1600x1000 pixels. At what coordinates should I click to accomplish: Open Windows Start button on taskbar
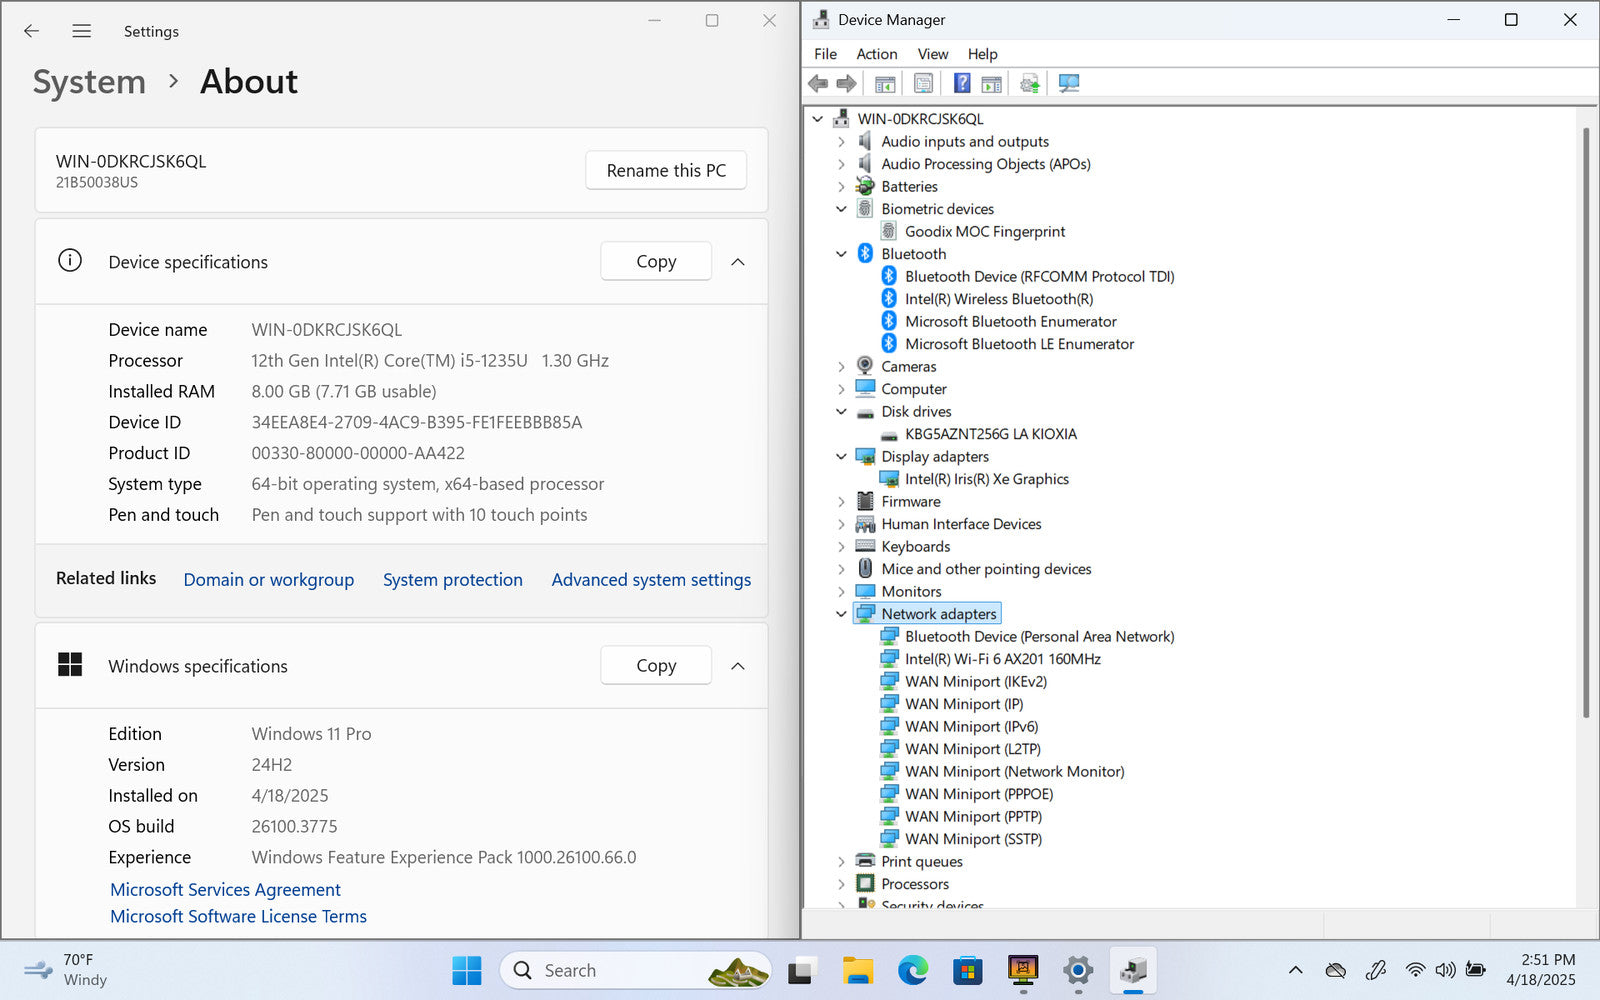[467, 970]
